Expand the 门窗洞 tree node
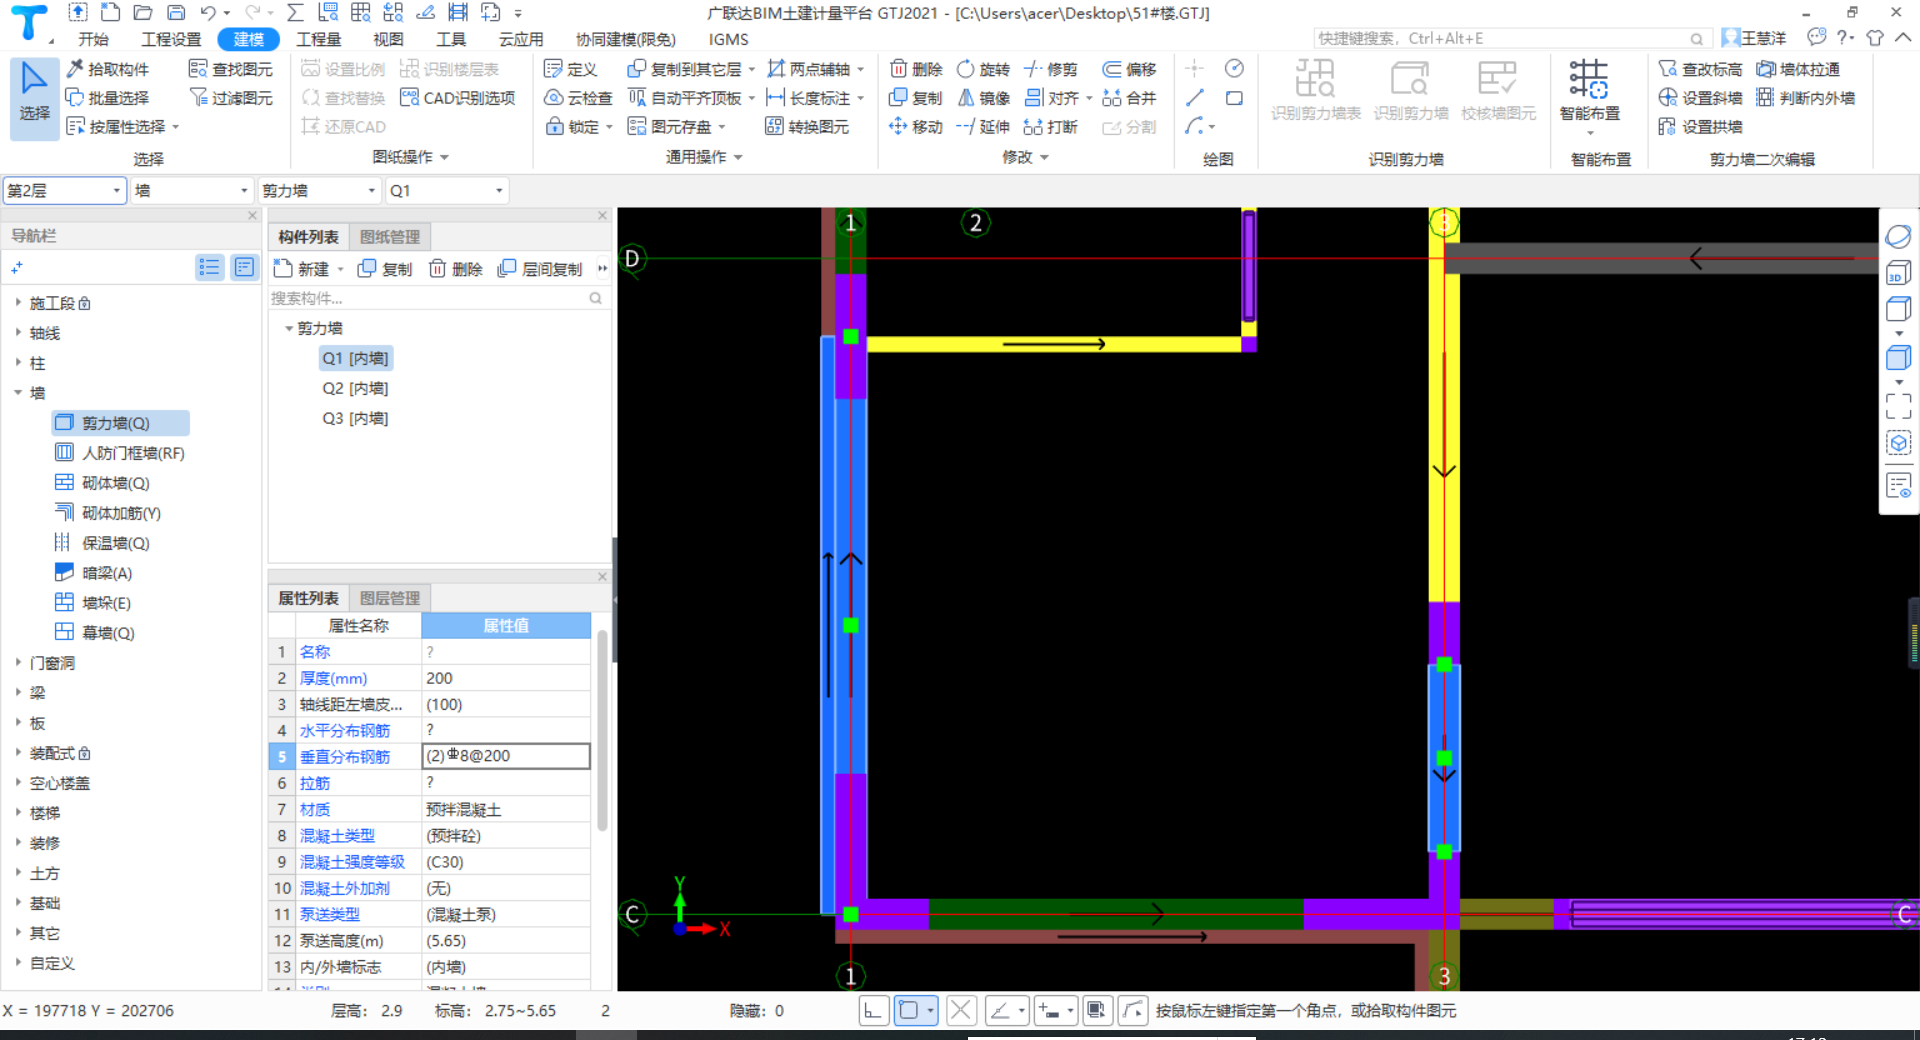 pyautogui.click(x=18, y=662)
